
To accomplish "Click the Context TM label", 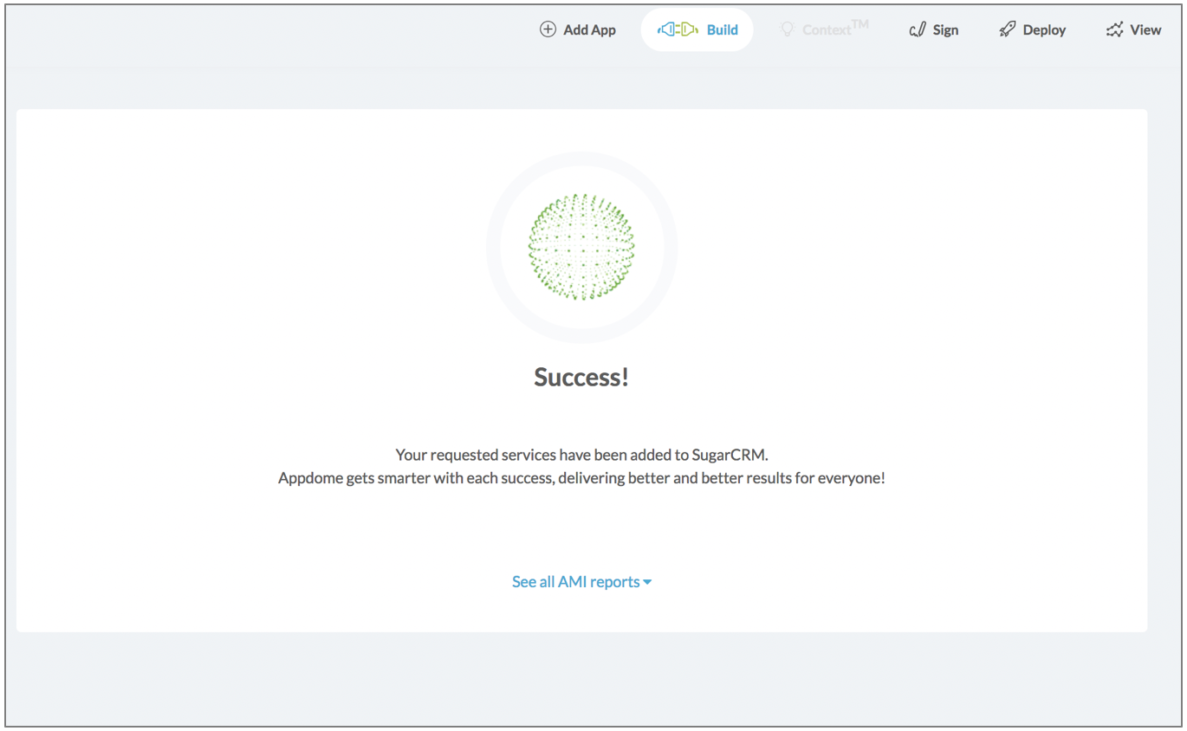I will [x=832, y=28].
